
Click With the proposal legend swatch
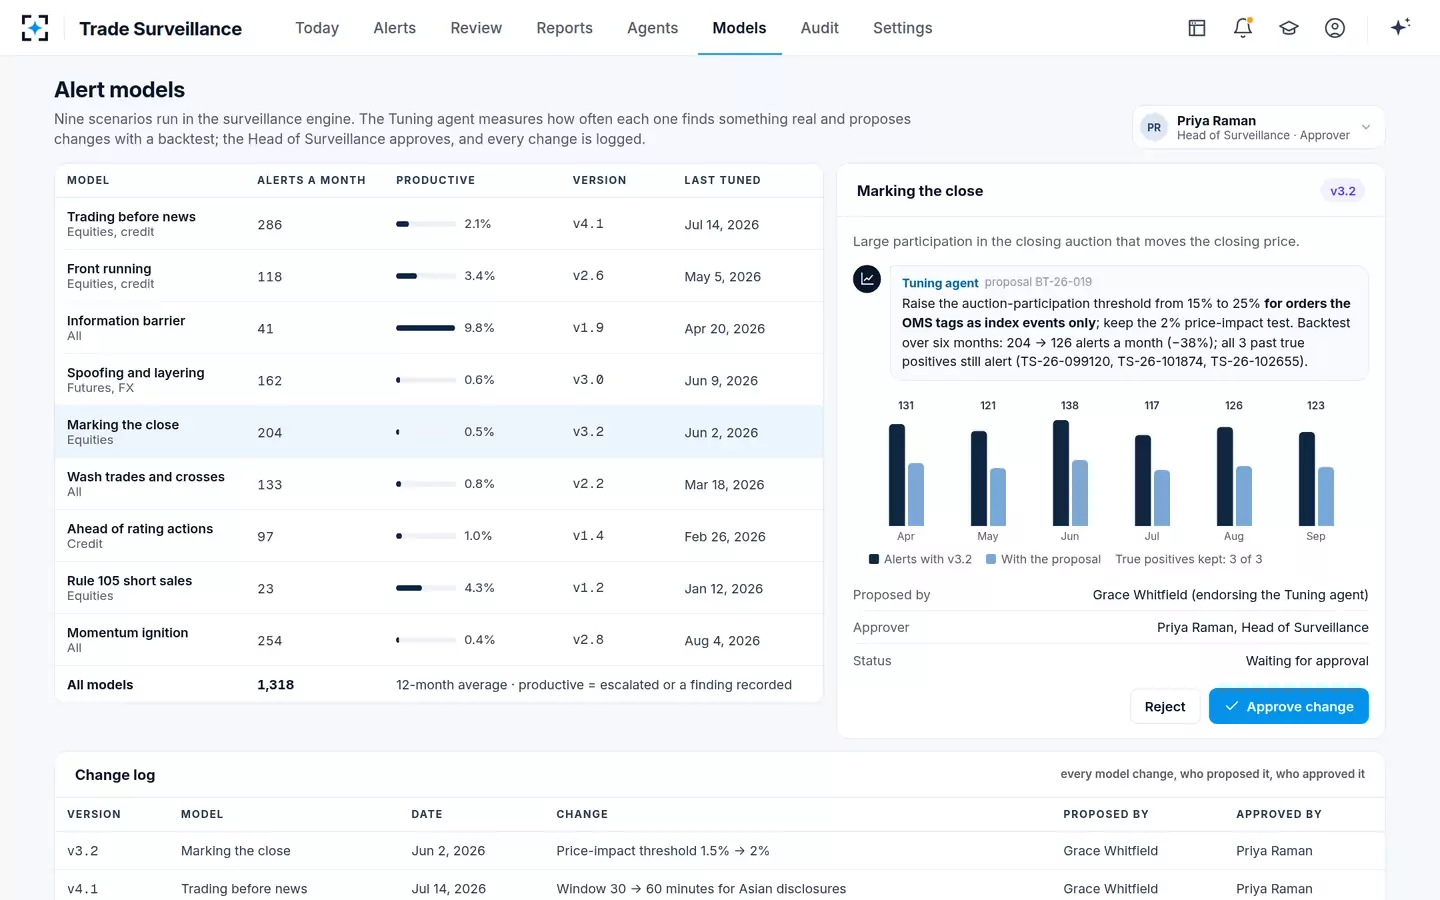click(991, 559)
